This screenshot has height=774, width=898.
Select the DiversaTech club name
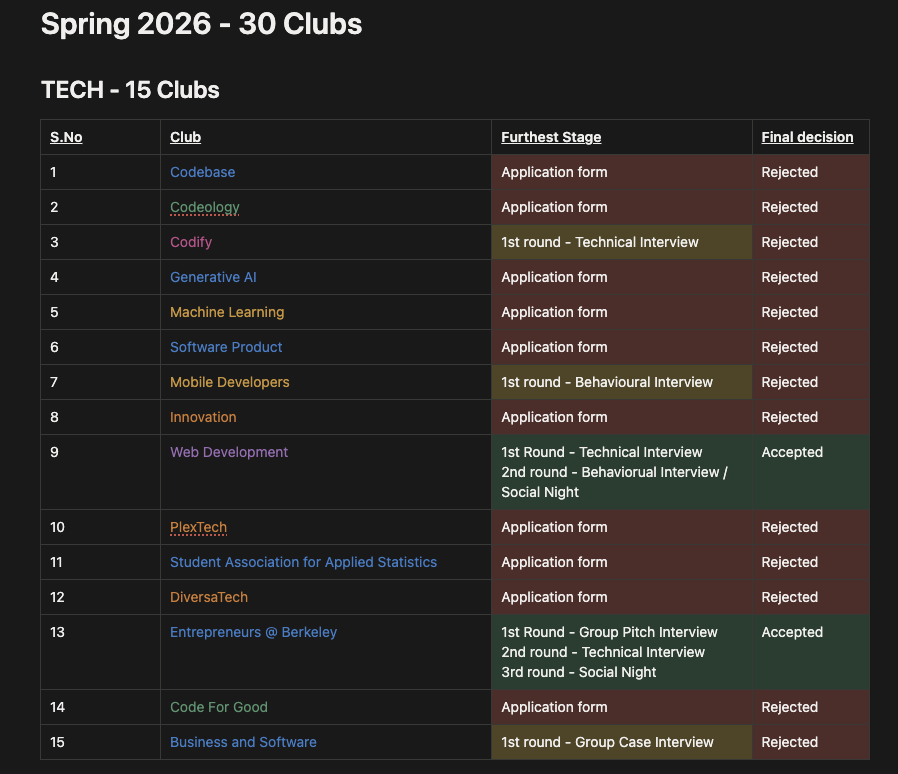pos(208,597)
